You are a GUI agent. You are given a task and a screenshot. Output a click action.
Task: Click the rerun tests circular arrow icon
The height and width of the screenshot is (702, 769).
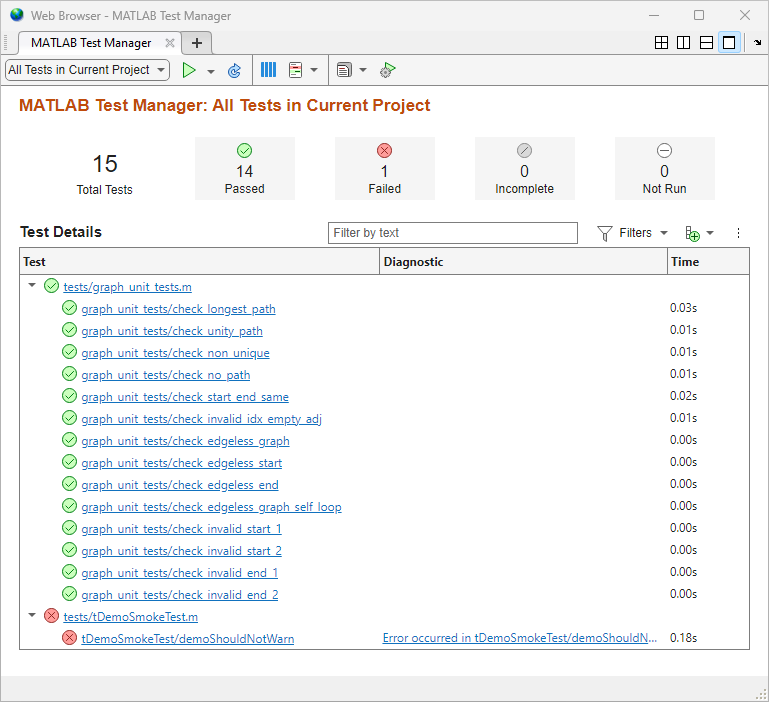click(x=235, y=70)
